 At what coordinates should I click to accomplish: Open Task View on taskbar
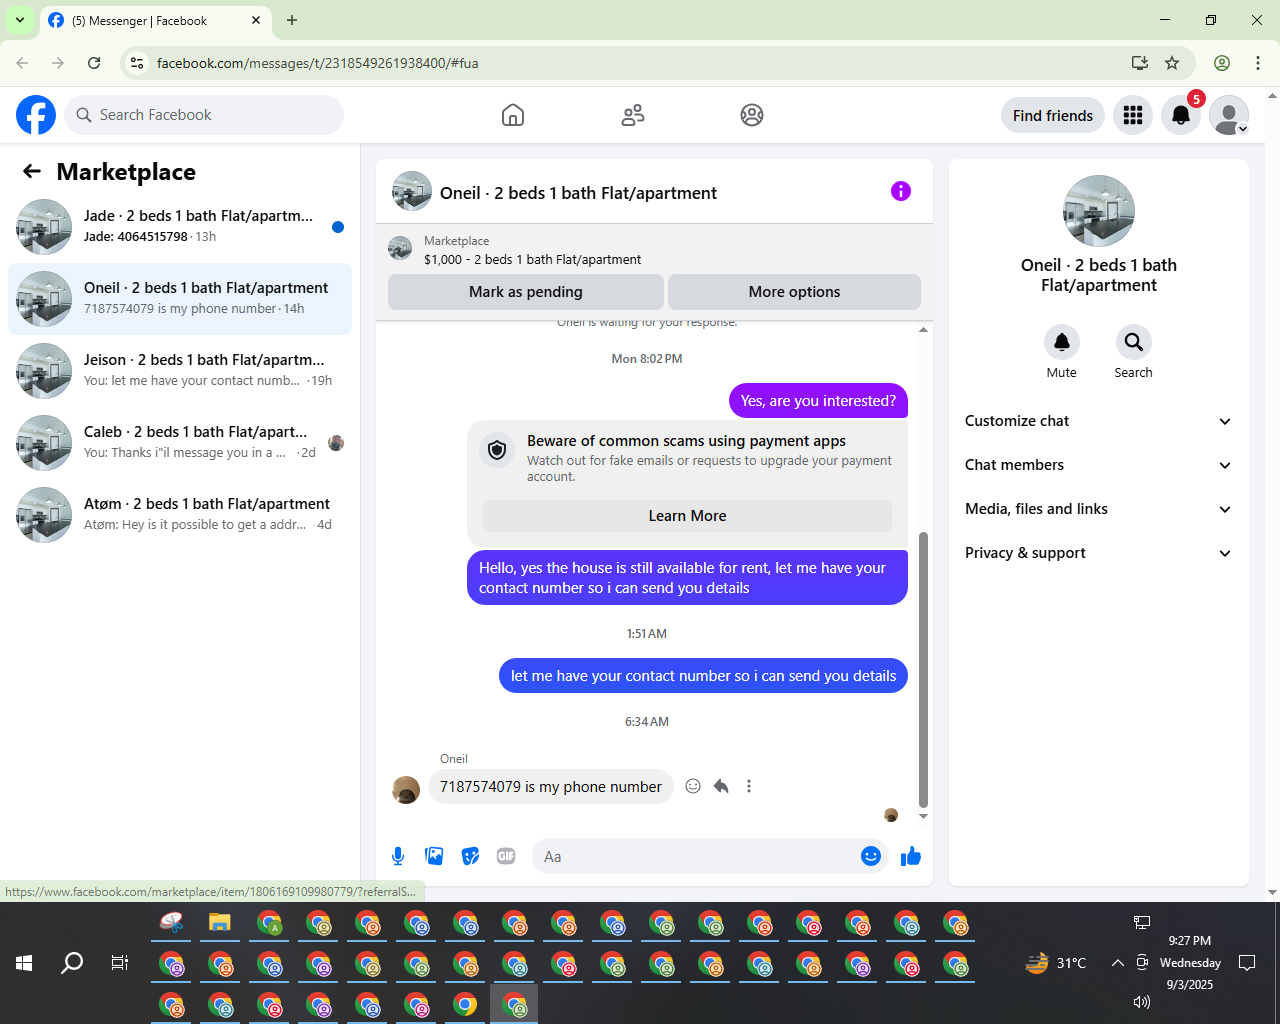click(x=120, y=963)
